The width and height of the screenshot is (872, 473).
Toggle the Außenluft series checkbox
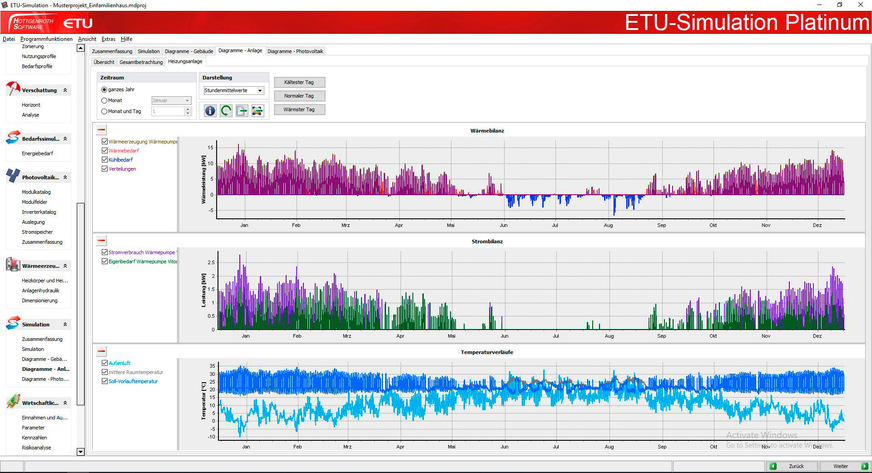105,363
